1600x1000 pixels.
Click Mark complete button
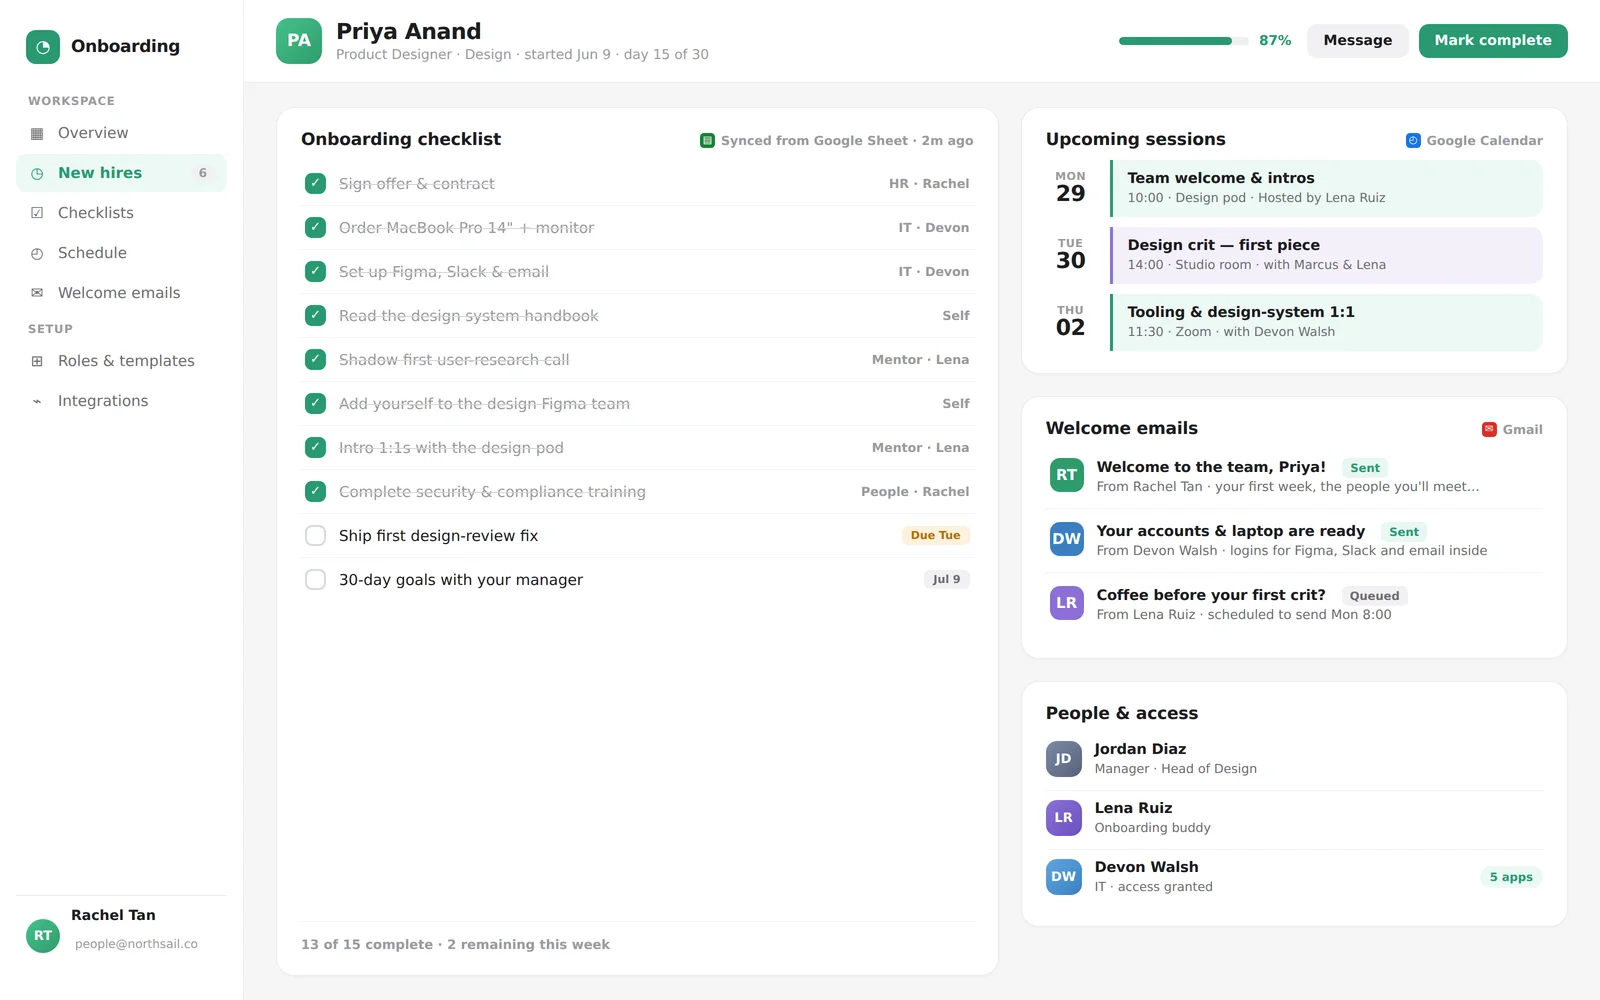pyautogui.click(x=1493, y=41)
